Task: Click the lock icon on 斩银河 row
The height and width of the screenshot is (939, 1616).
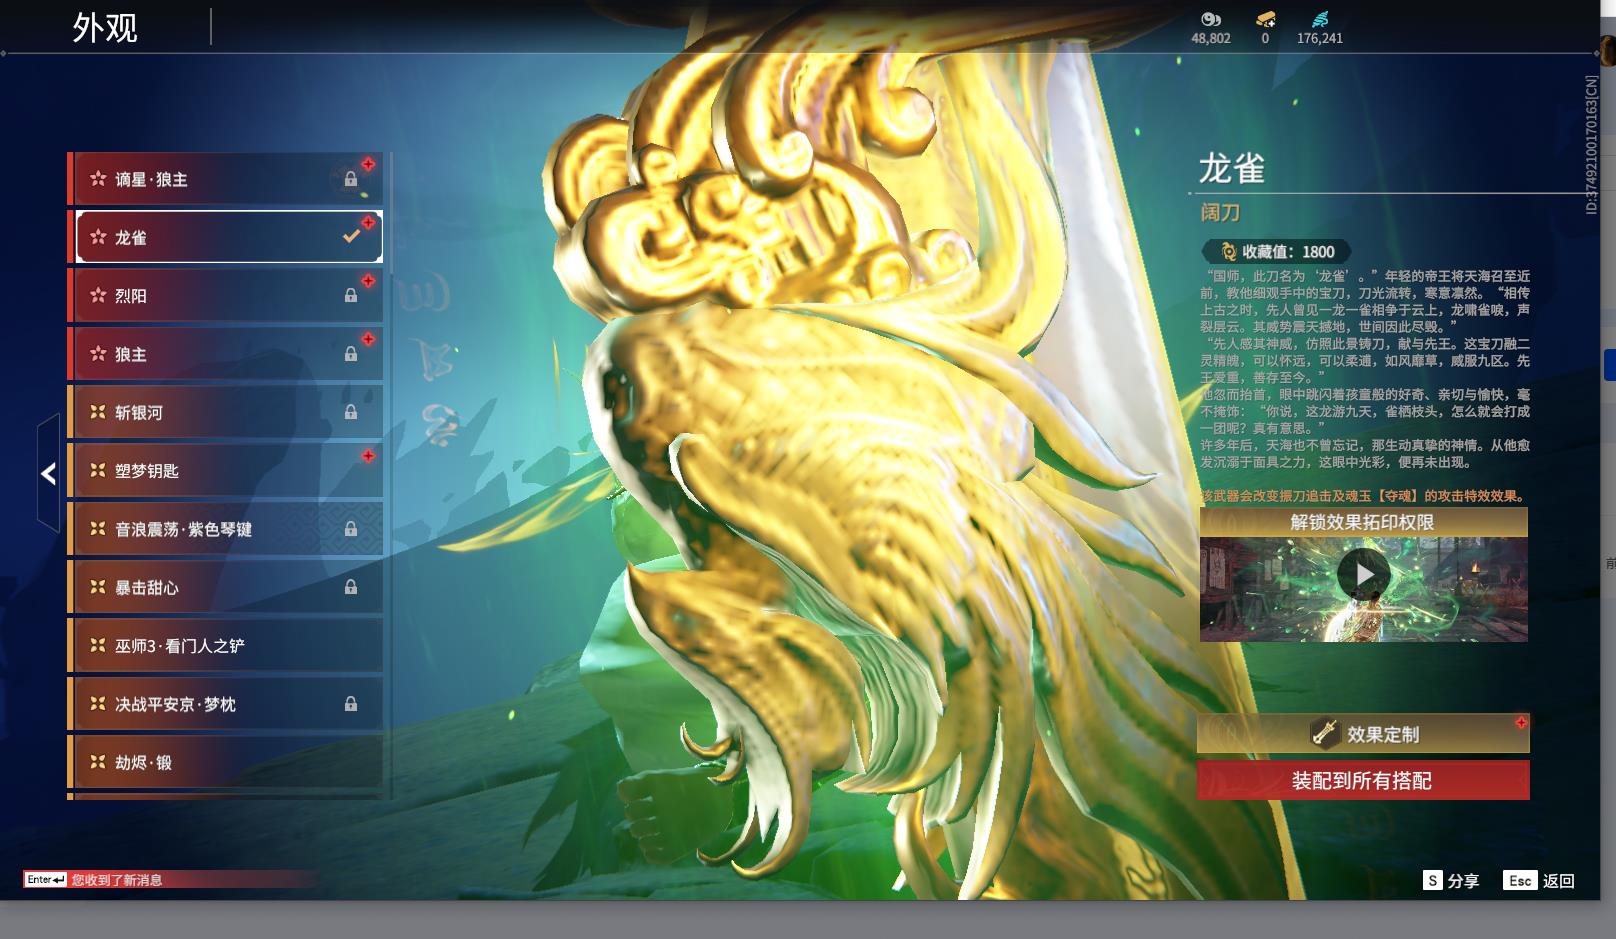Action: point(351,412)
